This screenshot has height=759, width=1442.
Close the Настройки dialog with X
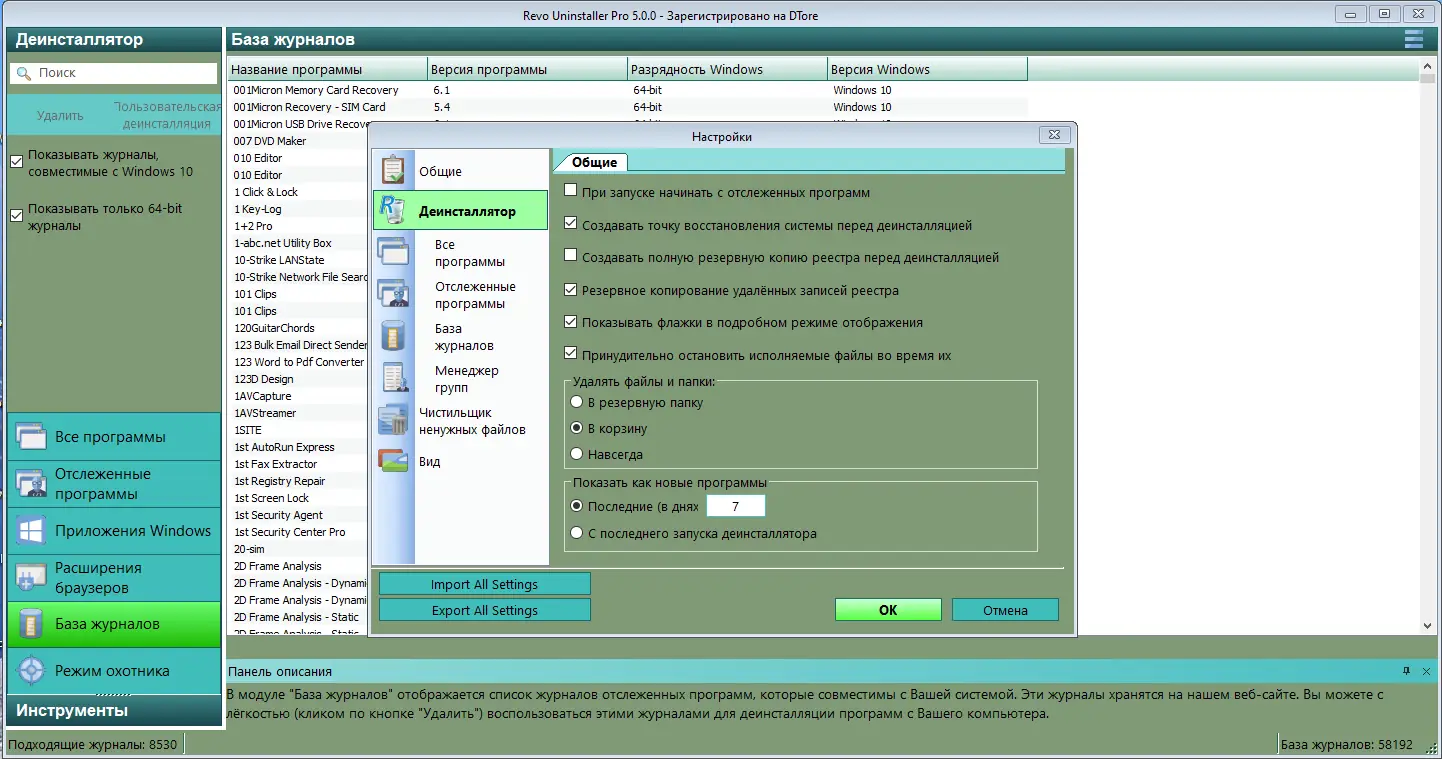pos(1054,136)
